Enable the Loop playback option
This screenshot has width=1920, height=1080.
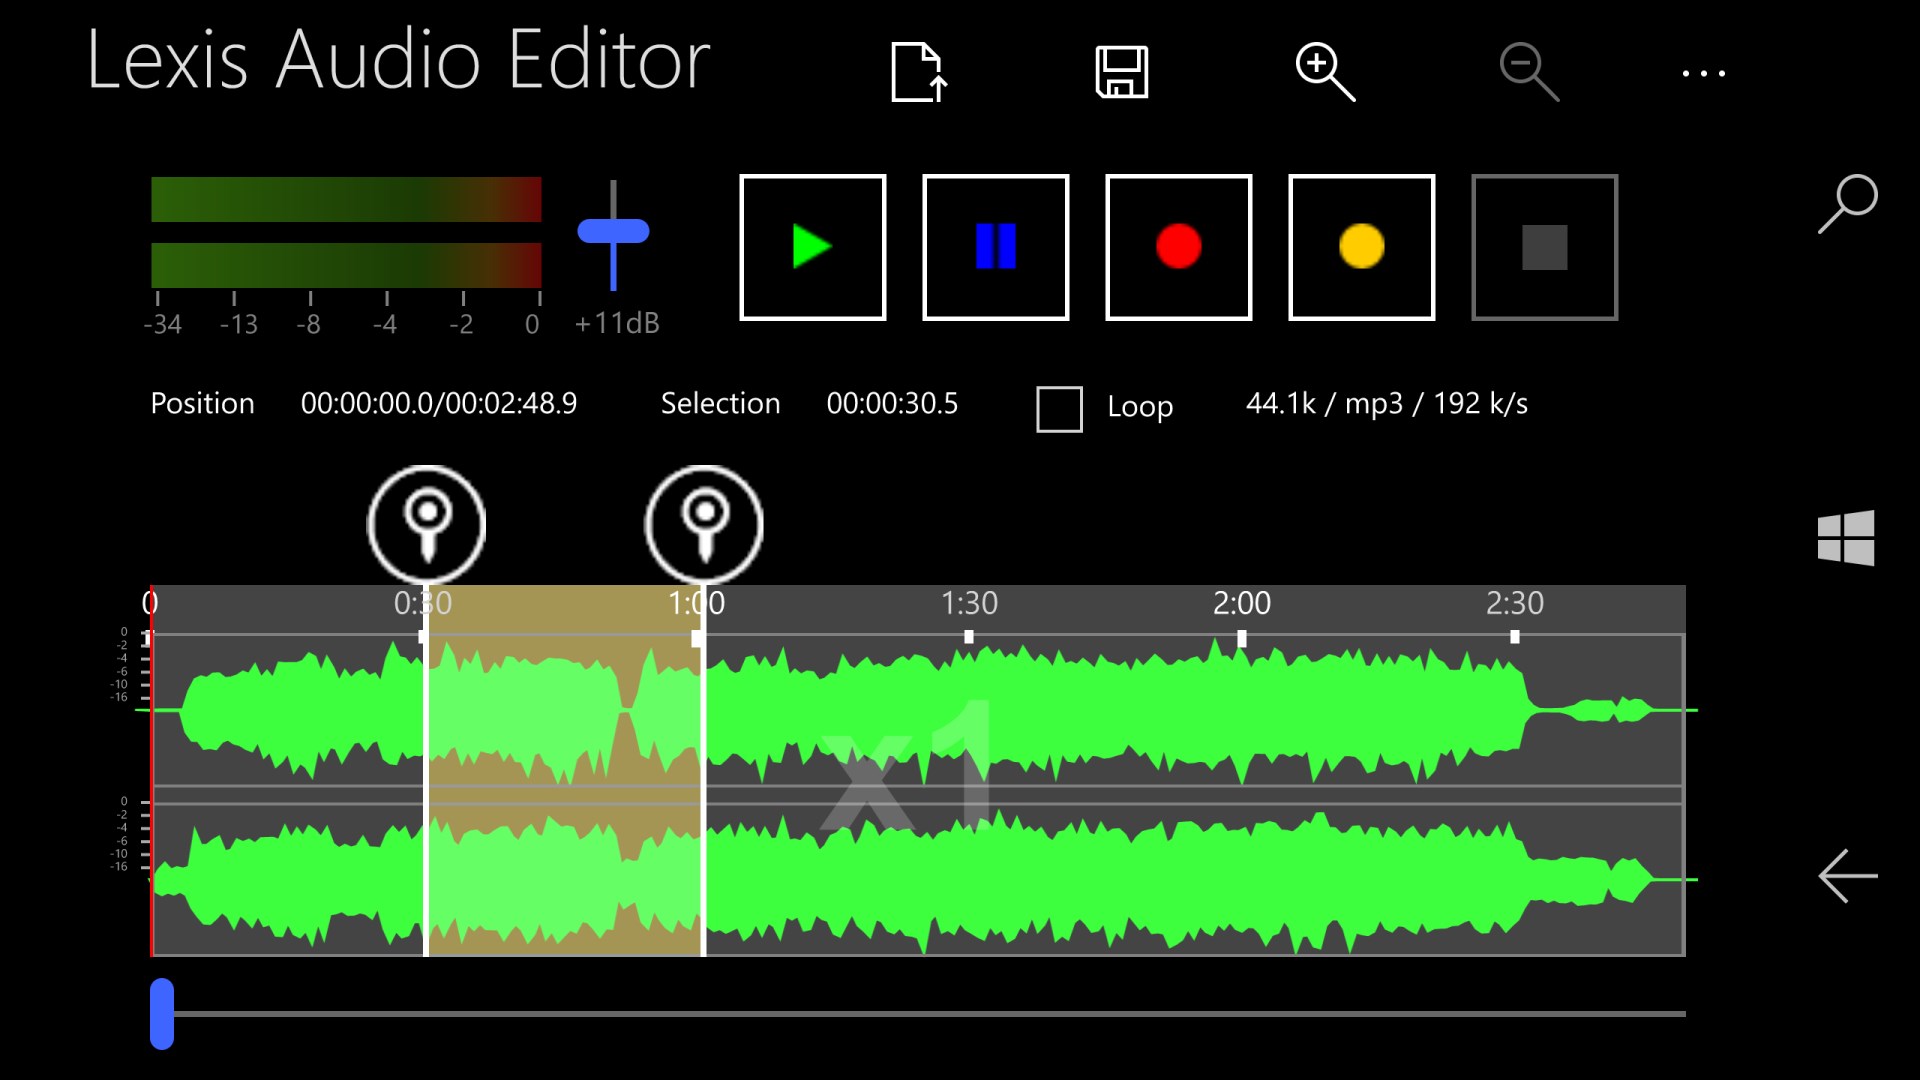[1059, 409]
